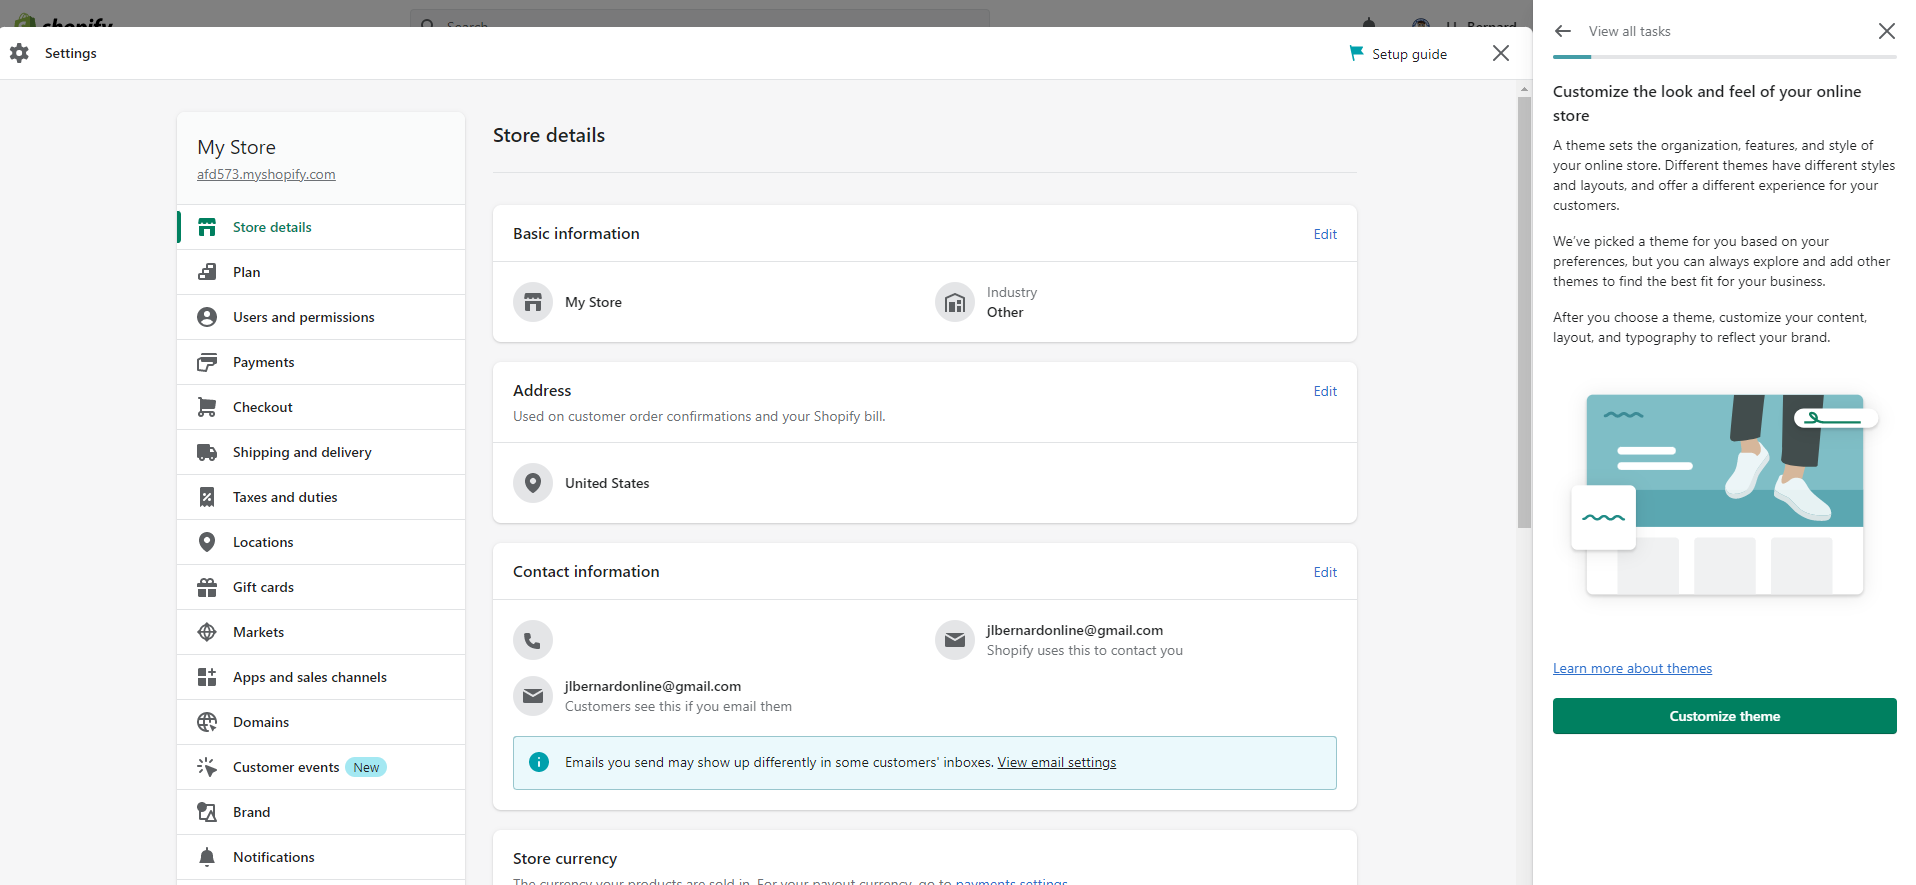
Task: Open afd573.myshopify.com store link
Action: 266,174
